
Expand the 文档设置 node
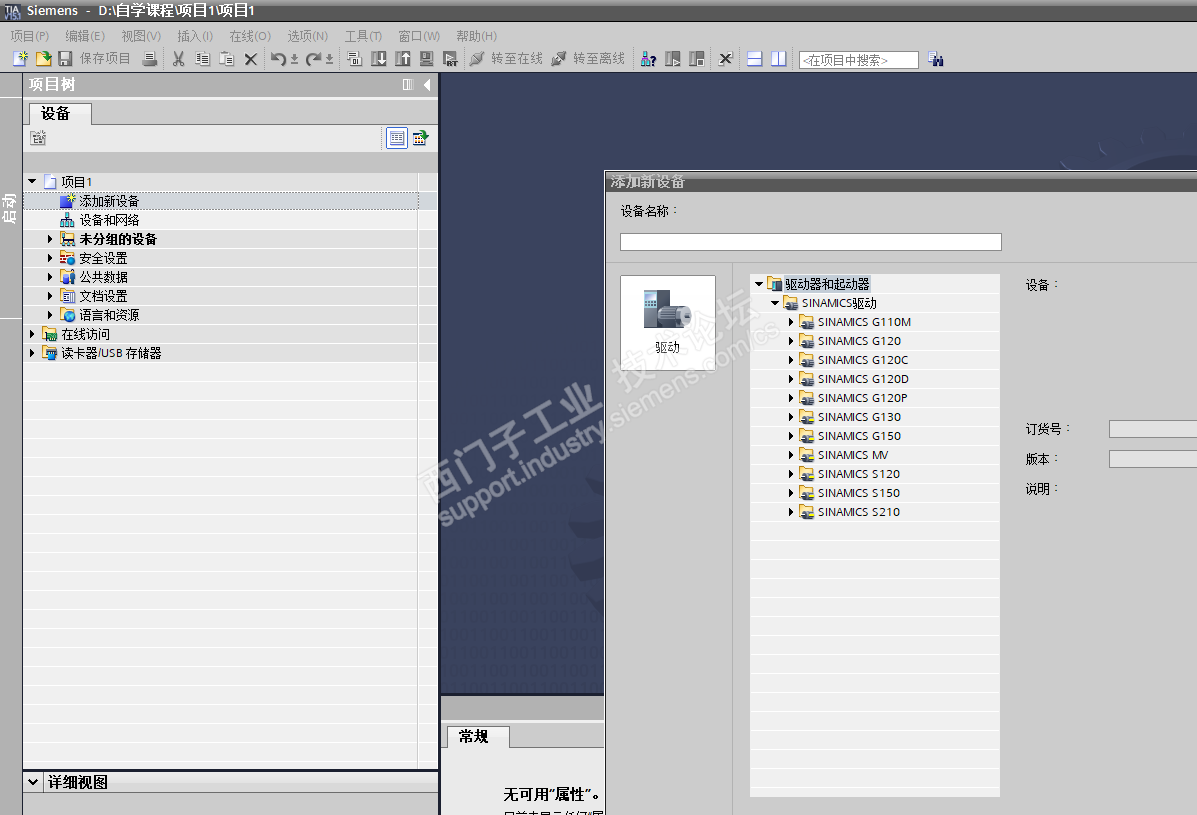[50, 296]
